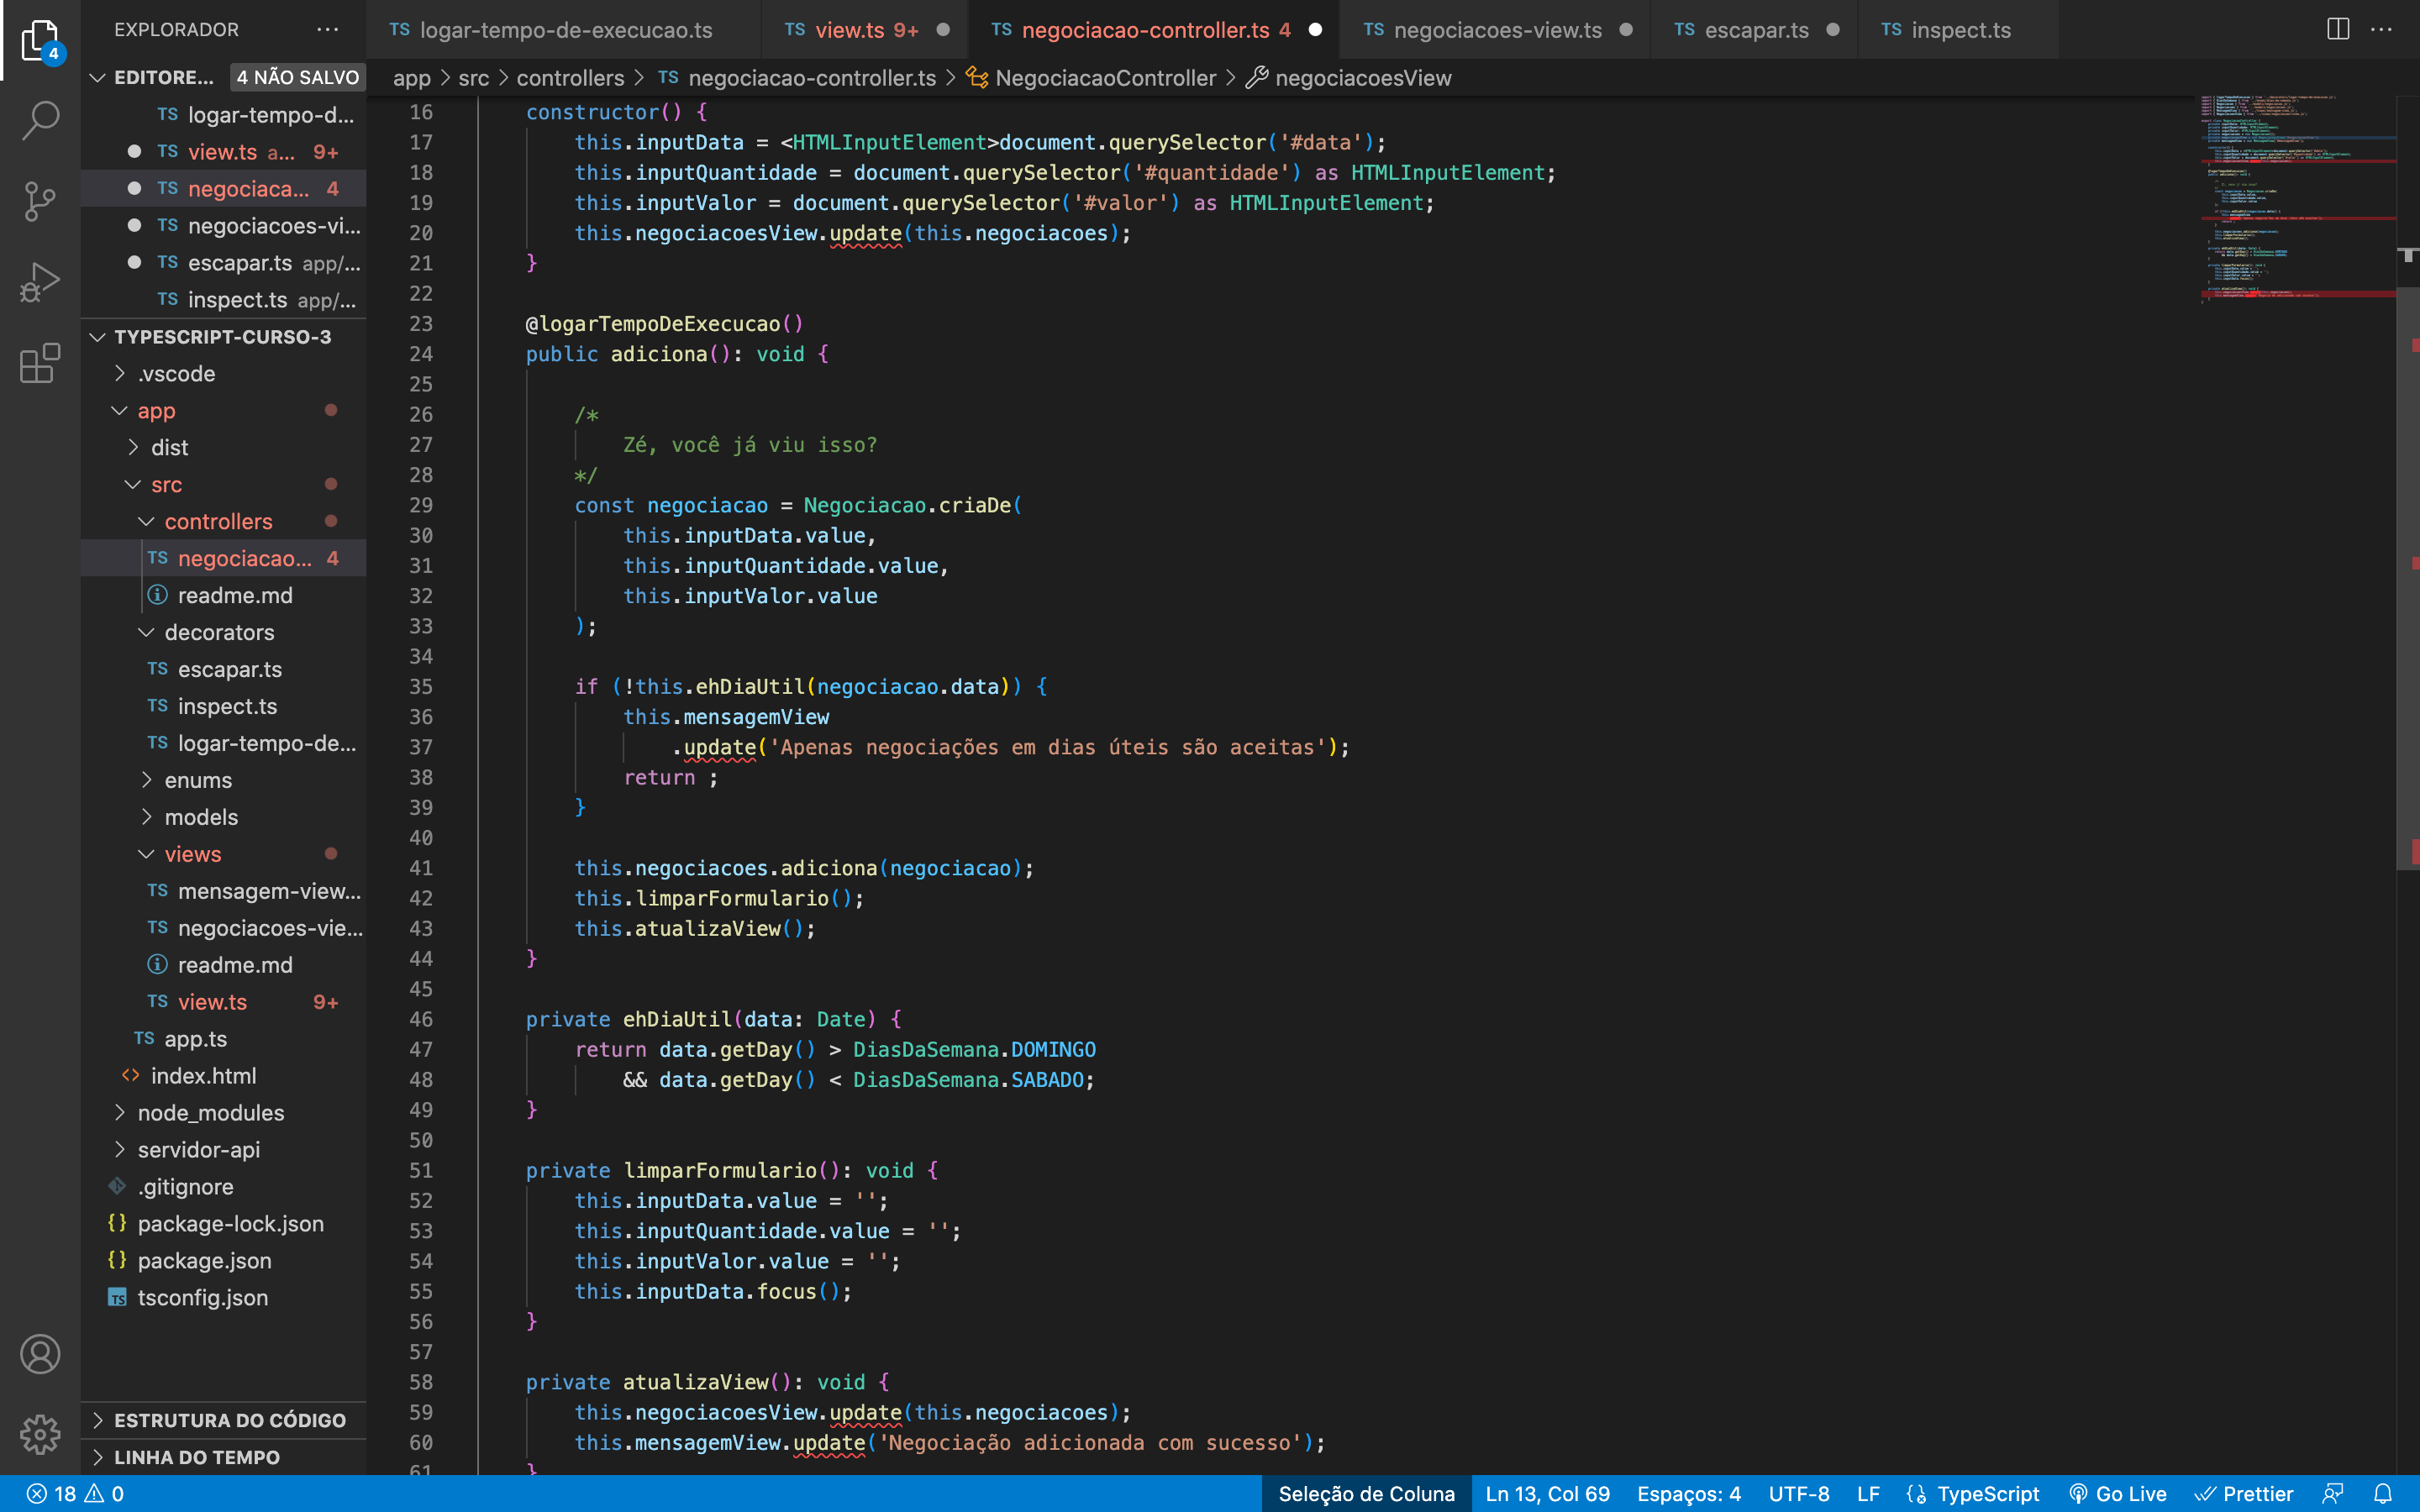Expand Estrutura do Código outline section
2420x1512 pixels.
[224, 1420]
